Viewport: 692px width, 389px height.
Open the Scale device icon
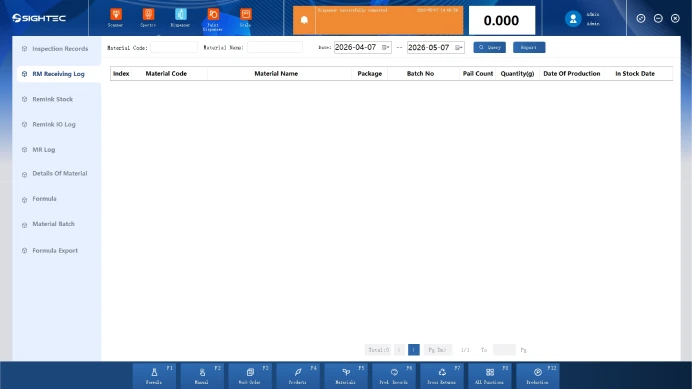click(245, 18)
